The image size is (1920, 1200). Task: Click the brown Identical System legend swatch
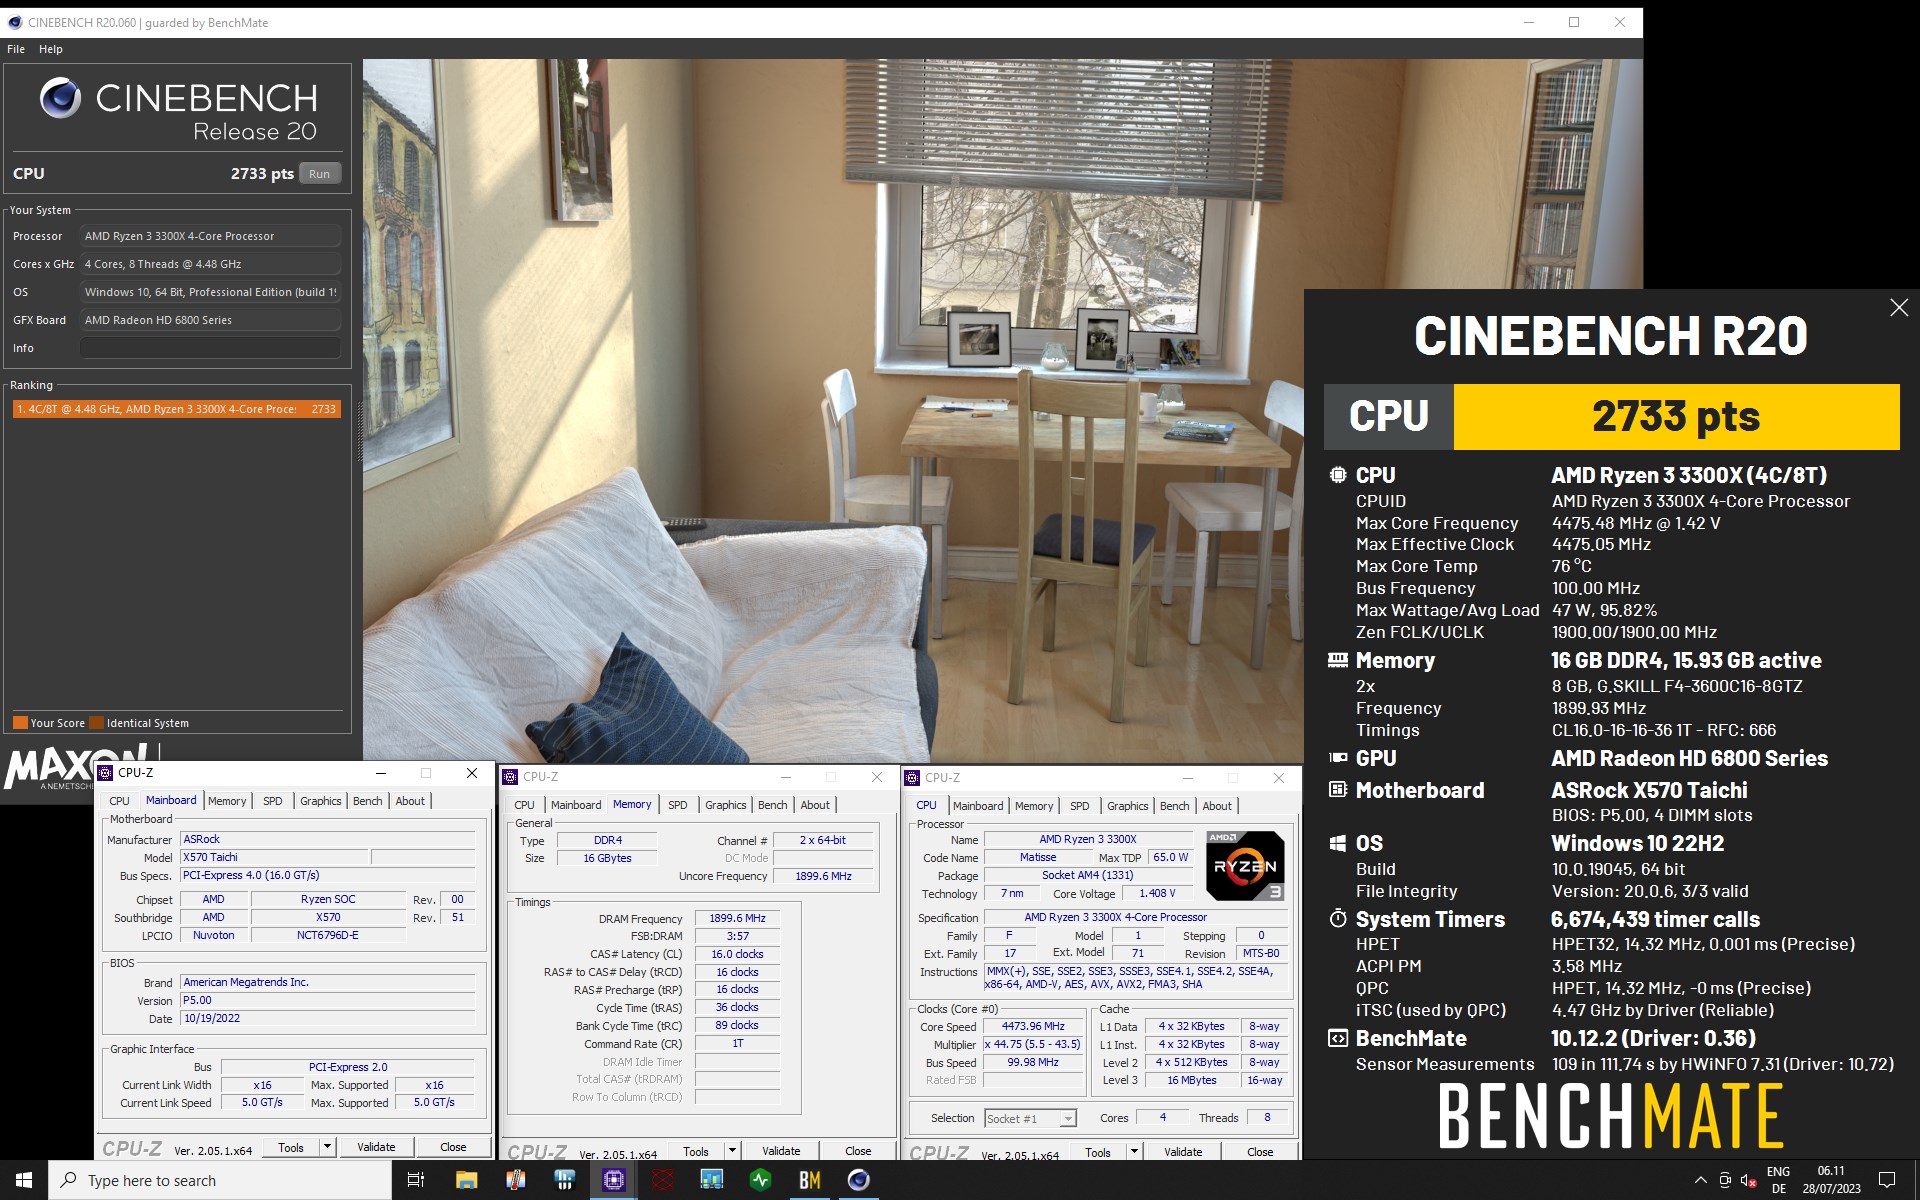pos(96,723)
